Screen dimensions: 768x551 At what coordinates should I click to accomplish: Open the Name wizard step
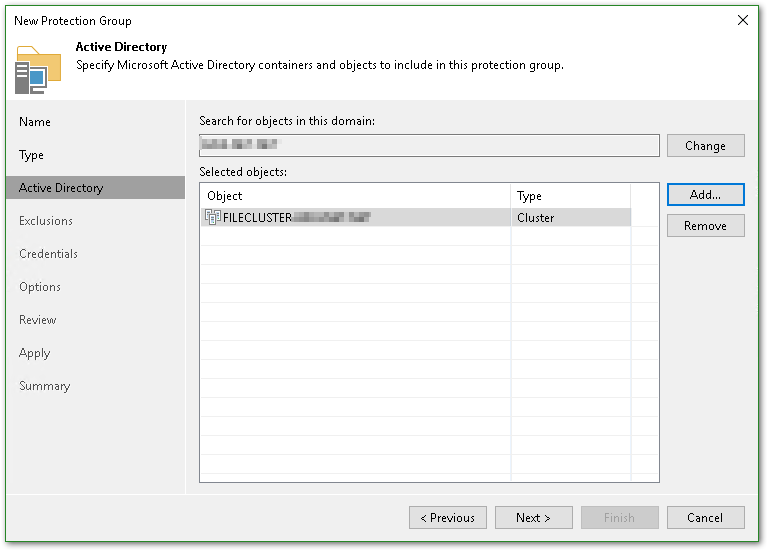pyautogui.click(x=35, y=122)
